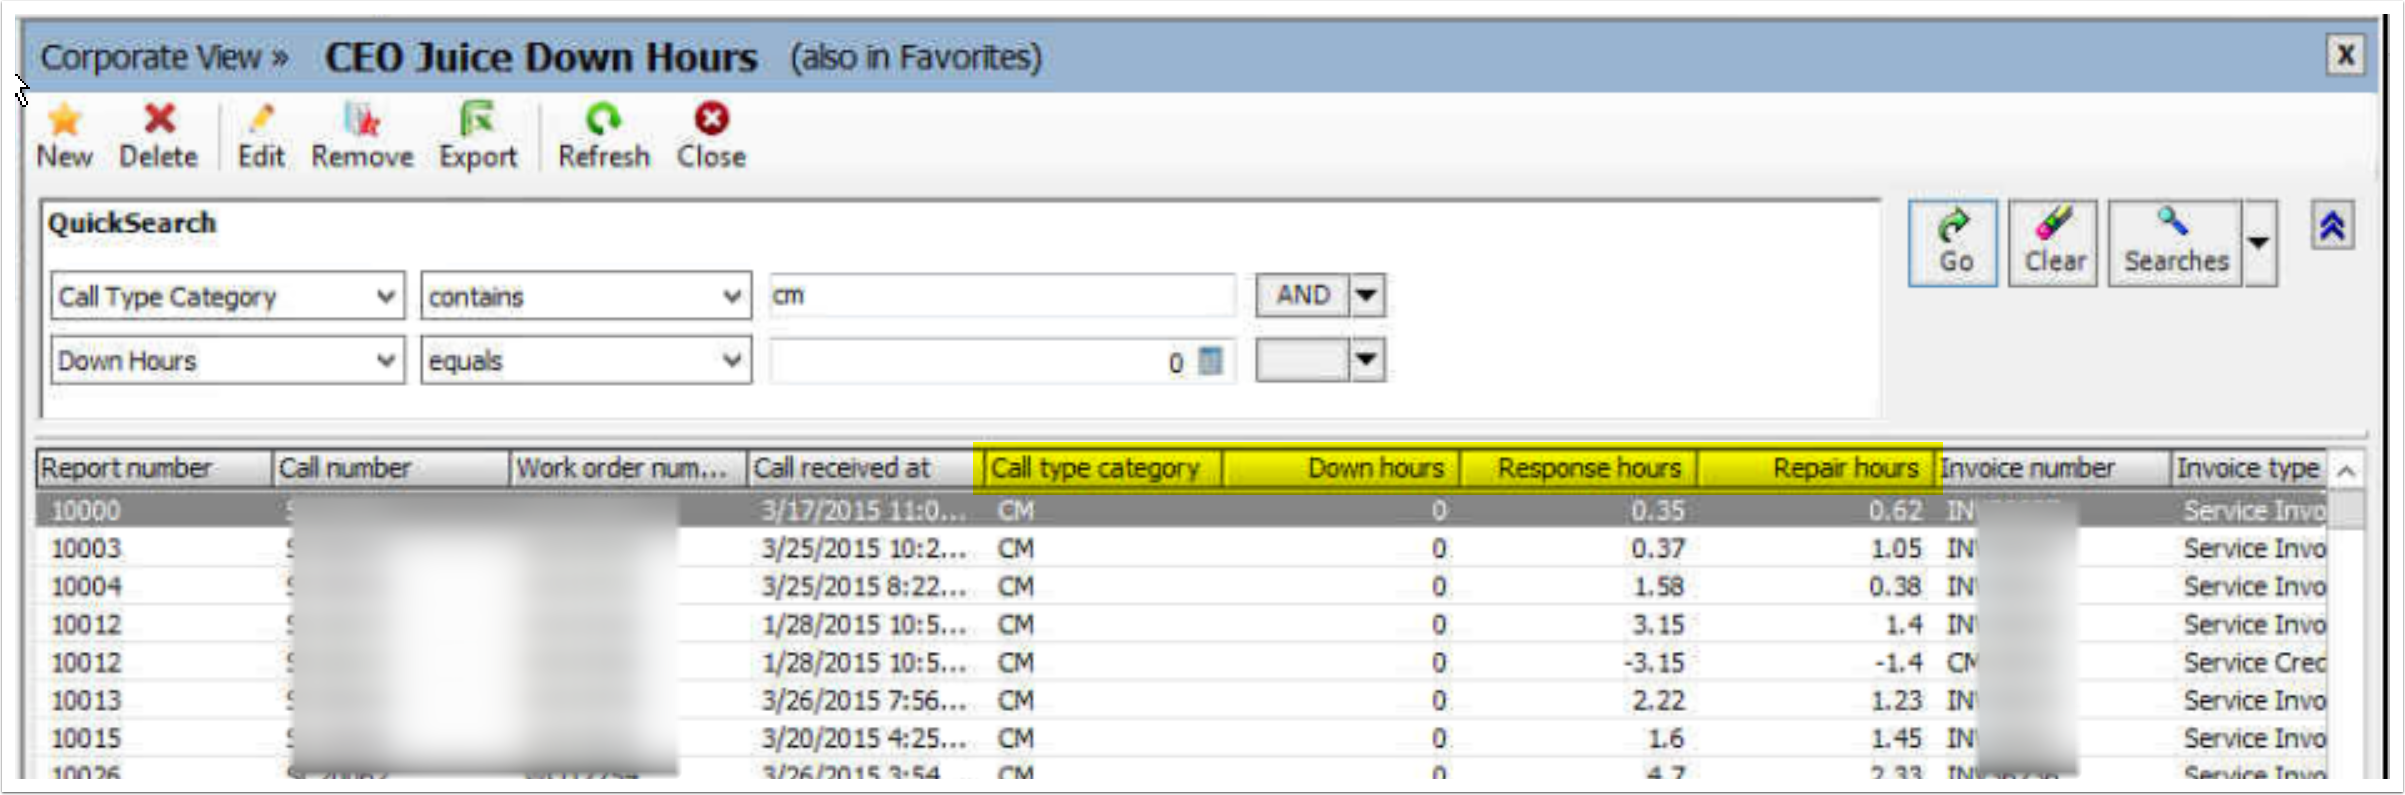The image size is (2405, 795).
Task: Open the empty second connector dropdown
Action: click(x=1367, y=360)
